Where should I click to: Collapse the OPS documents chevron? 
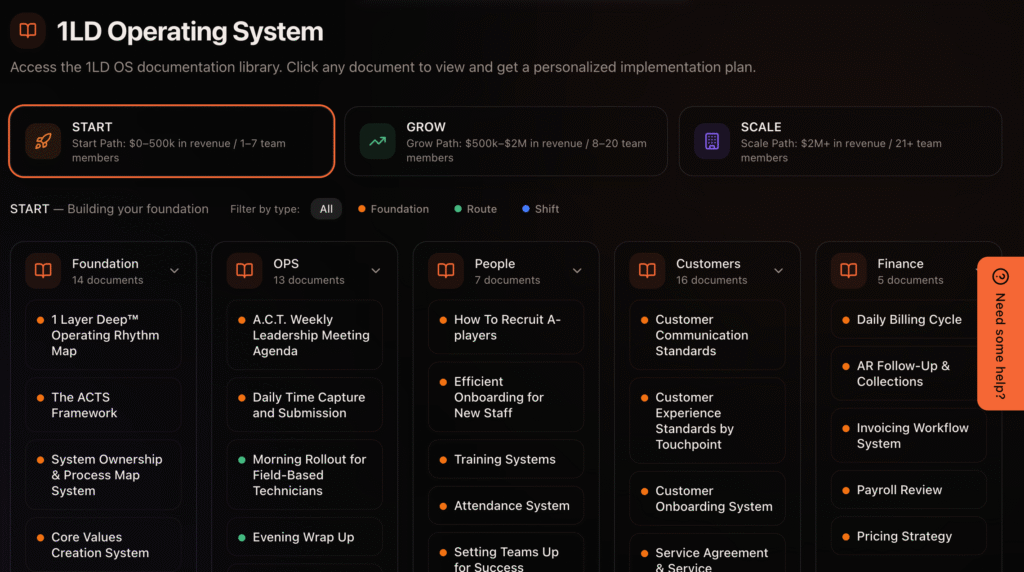click(x=376, y=271)
